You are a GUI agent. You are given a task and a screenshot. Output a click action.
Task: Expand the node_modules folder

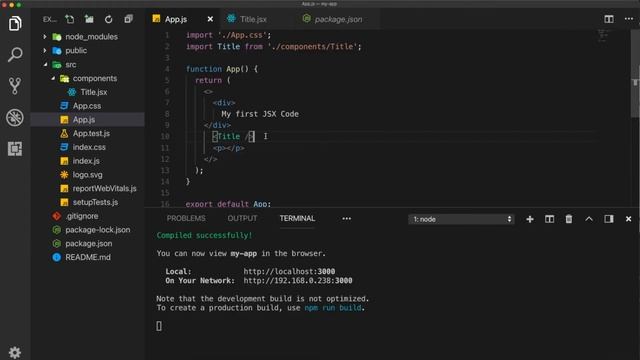coord(87,37)
